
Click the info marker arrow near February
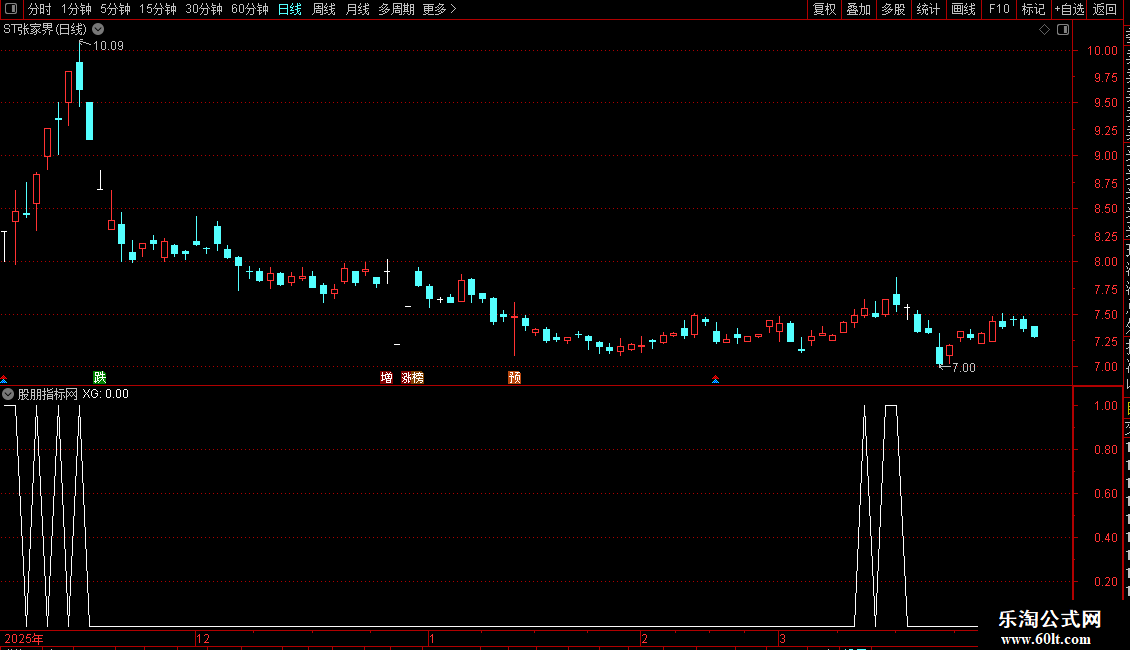[716, 379]
